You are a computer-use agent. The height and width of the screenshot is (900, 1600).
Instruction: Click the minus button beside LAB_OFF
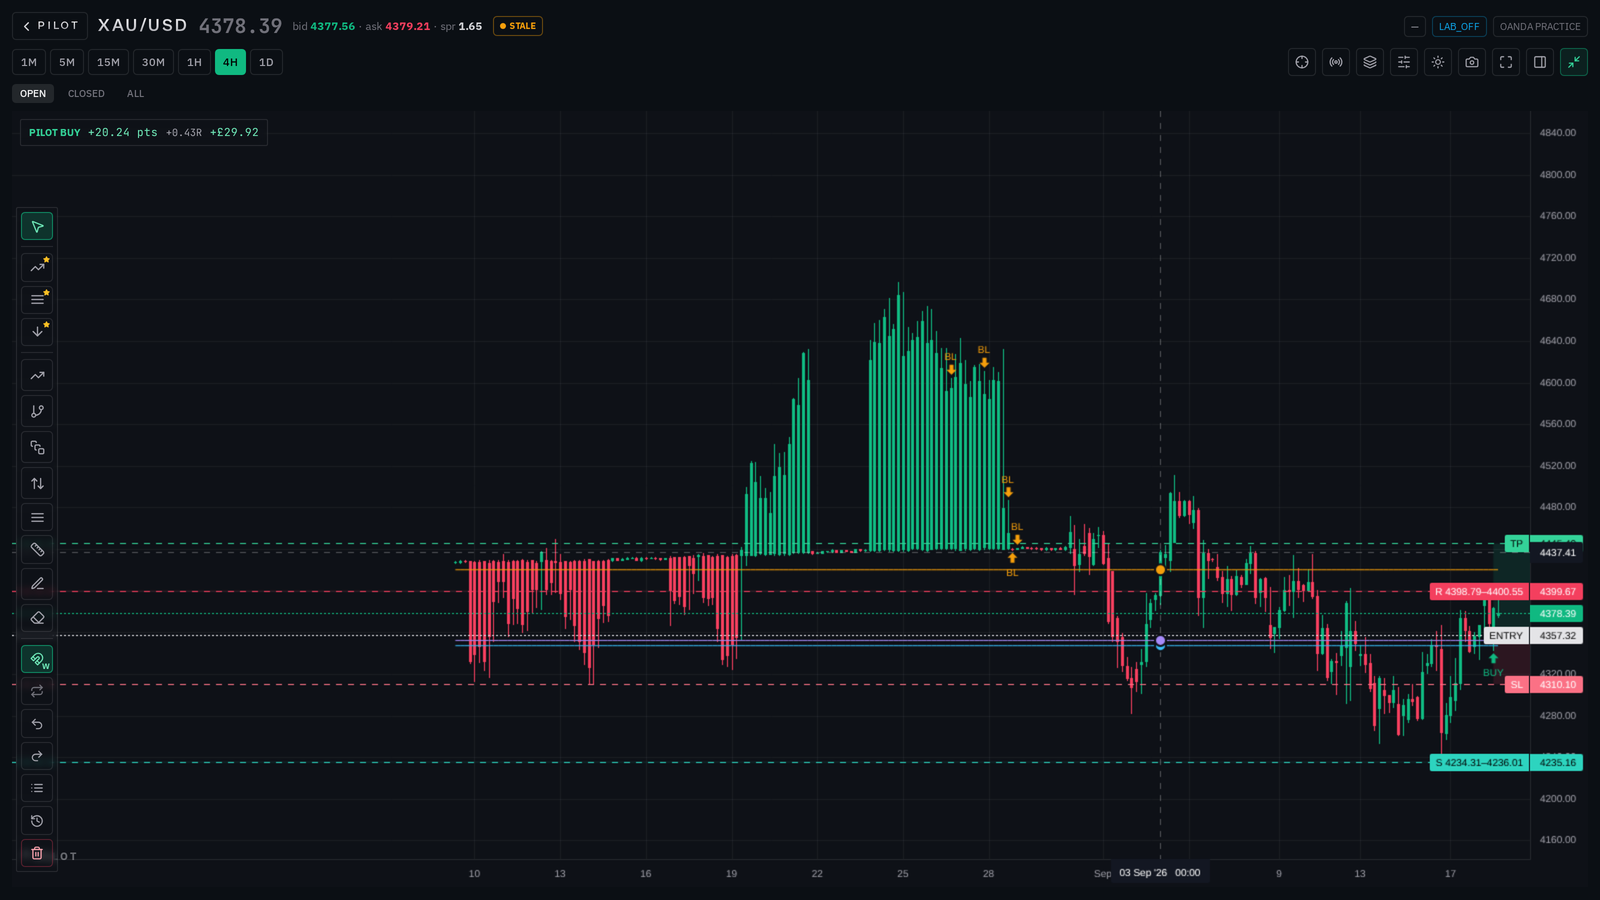(1415, 27)
